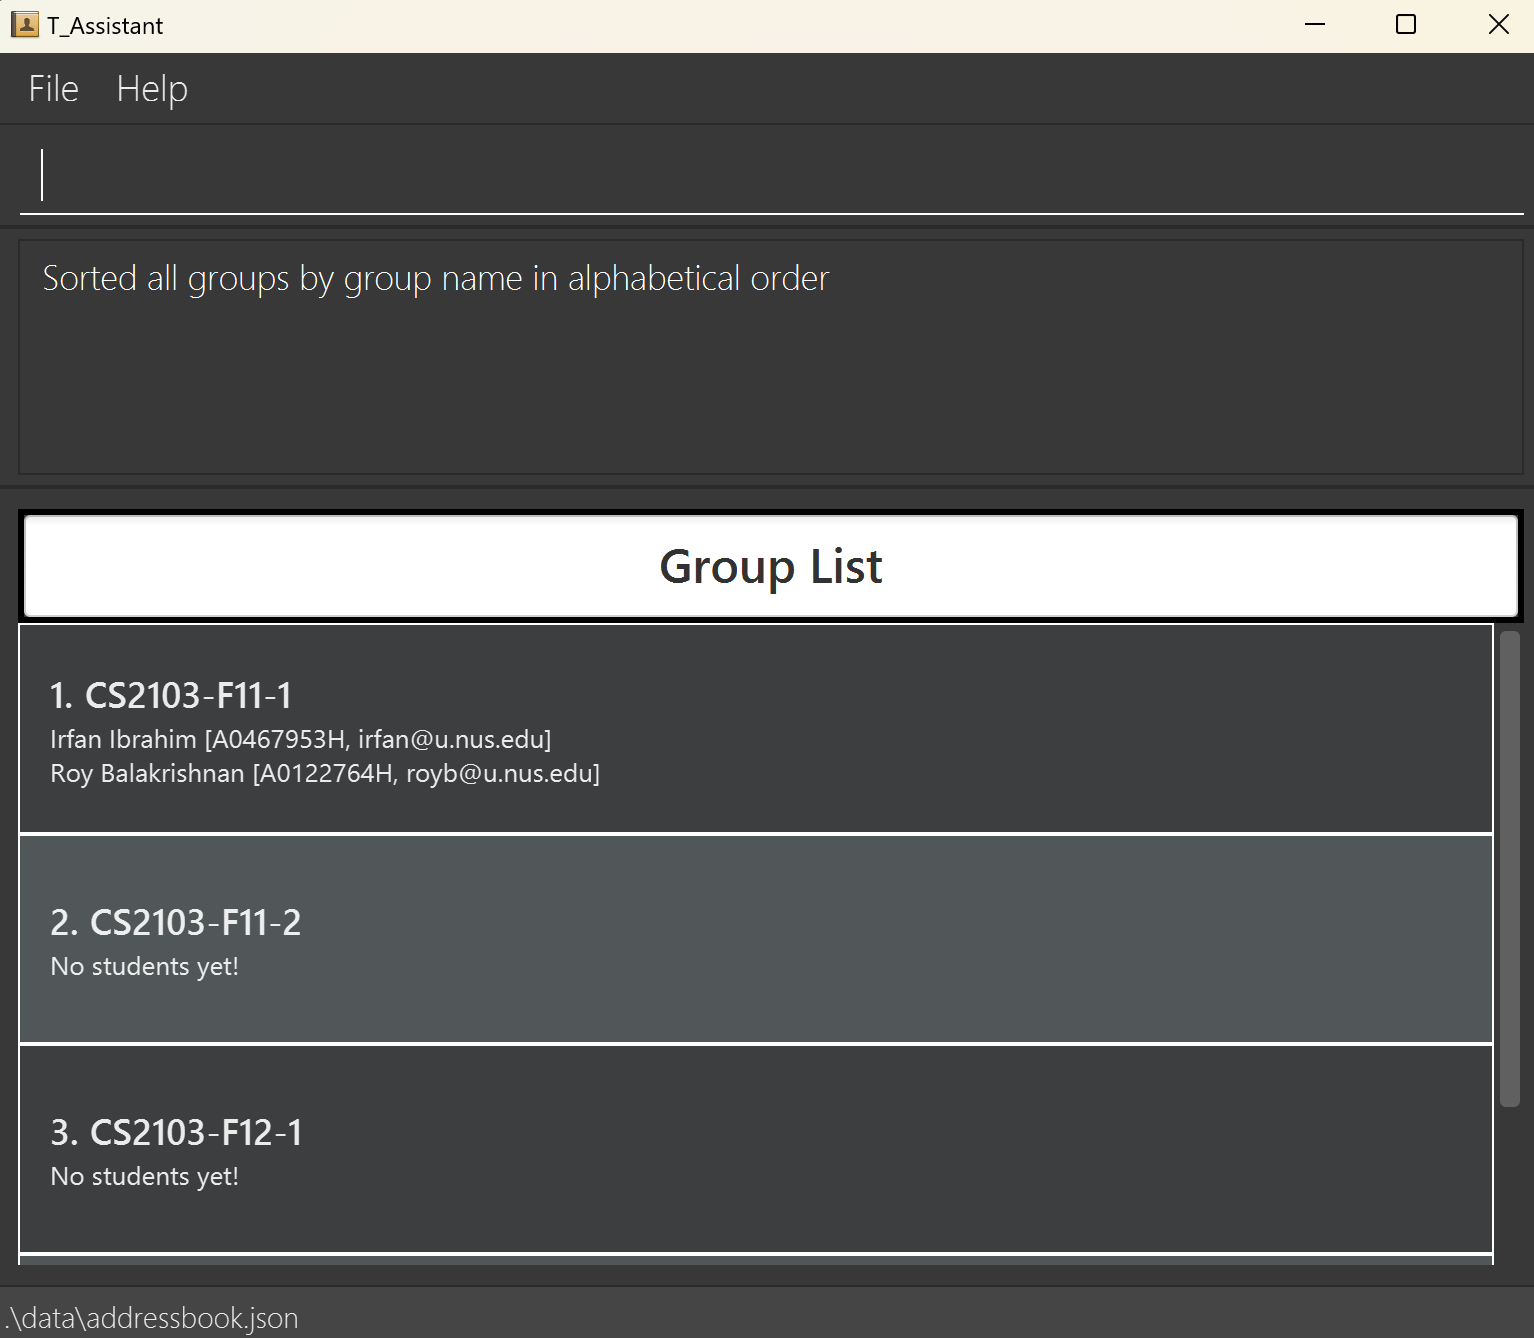
Task: Click Roy Balakrishnan's student entry
Action: pos(325,774)
